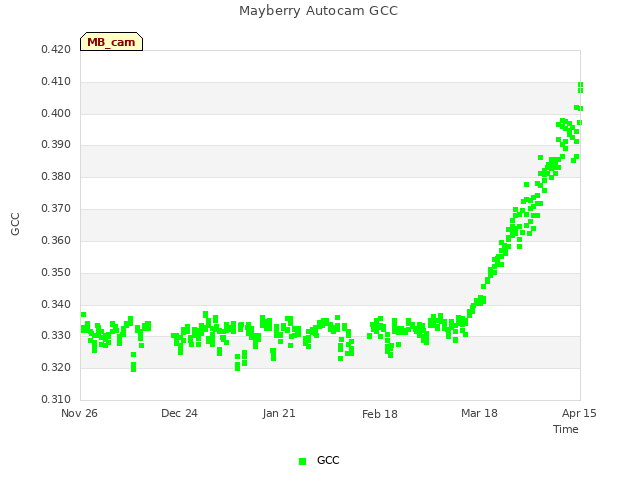This screenshot has width=640, height=480.
Task: Click the 0.420 y-axis label
Action: (56, 49)
